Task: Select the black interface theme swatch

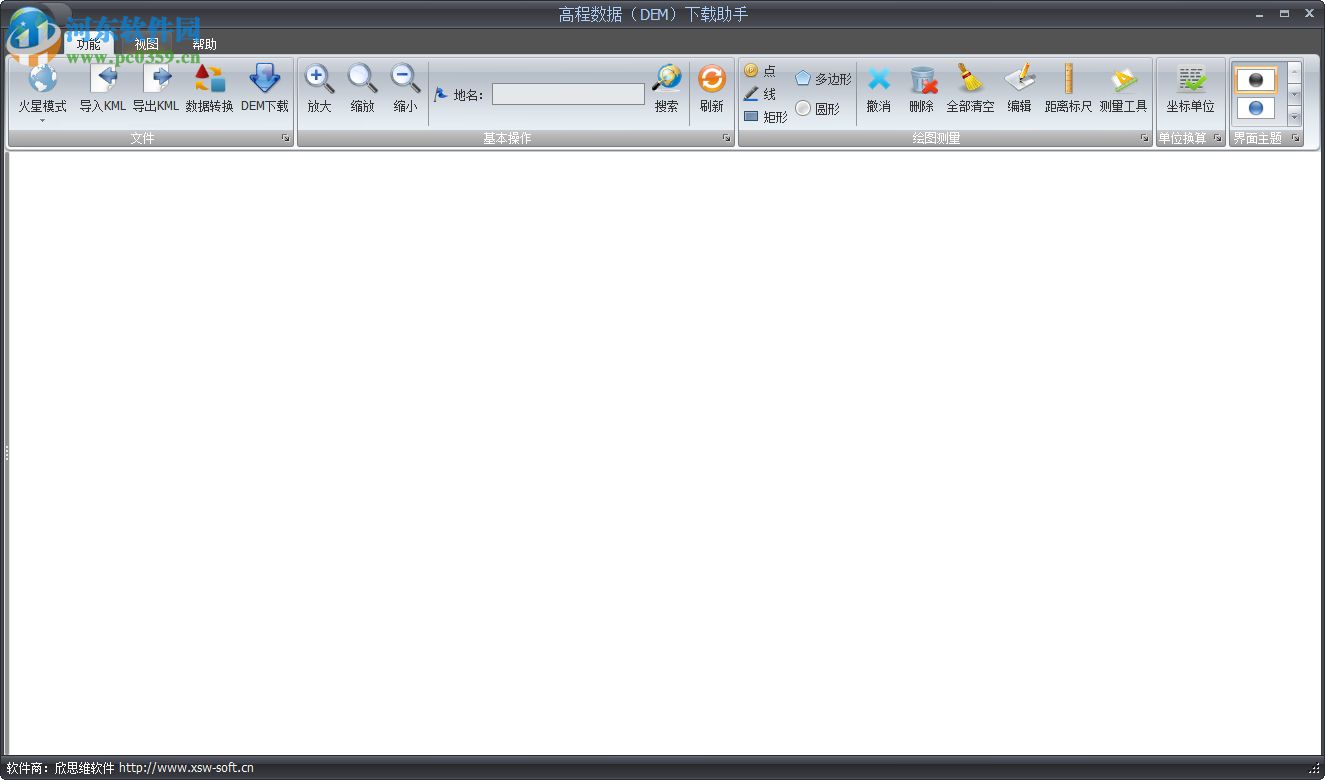Action: click(x=1256, y=80)
